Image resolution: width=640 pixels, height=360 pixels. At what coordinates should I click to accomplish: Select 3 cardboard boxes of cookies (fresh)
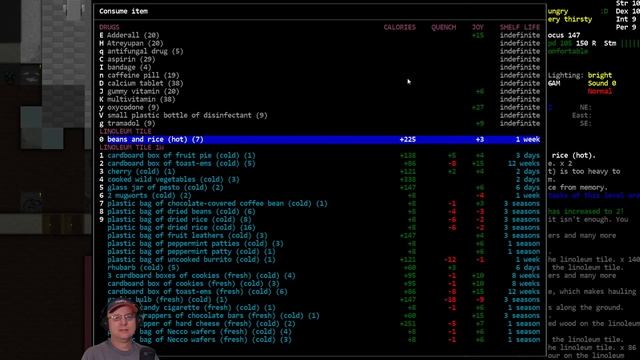pyautogui.click(x=201, y=275)
